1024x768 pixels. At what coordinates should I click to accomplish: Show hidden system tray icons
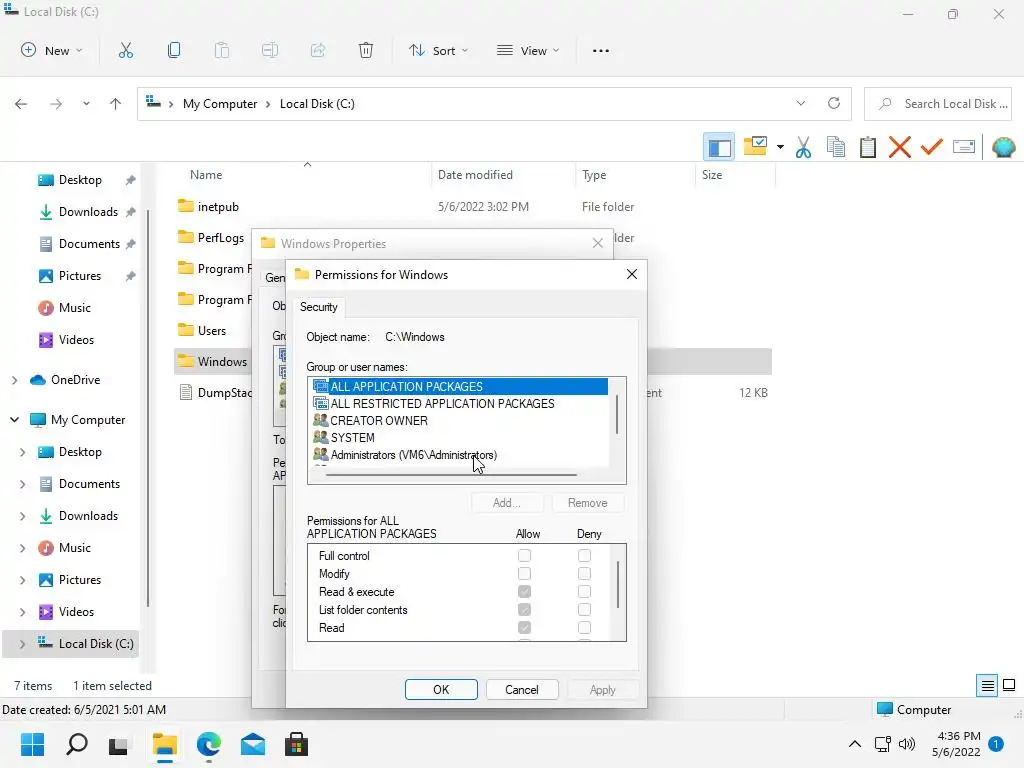click(854, 744)
